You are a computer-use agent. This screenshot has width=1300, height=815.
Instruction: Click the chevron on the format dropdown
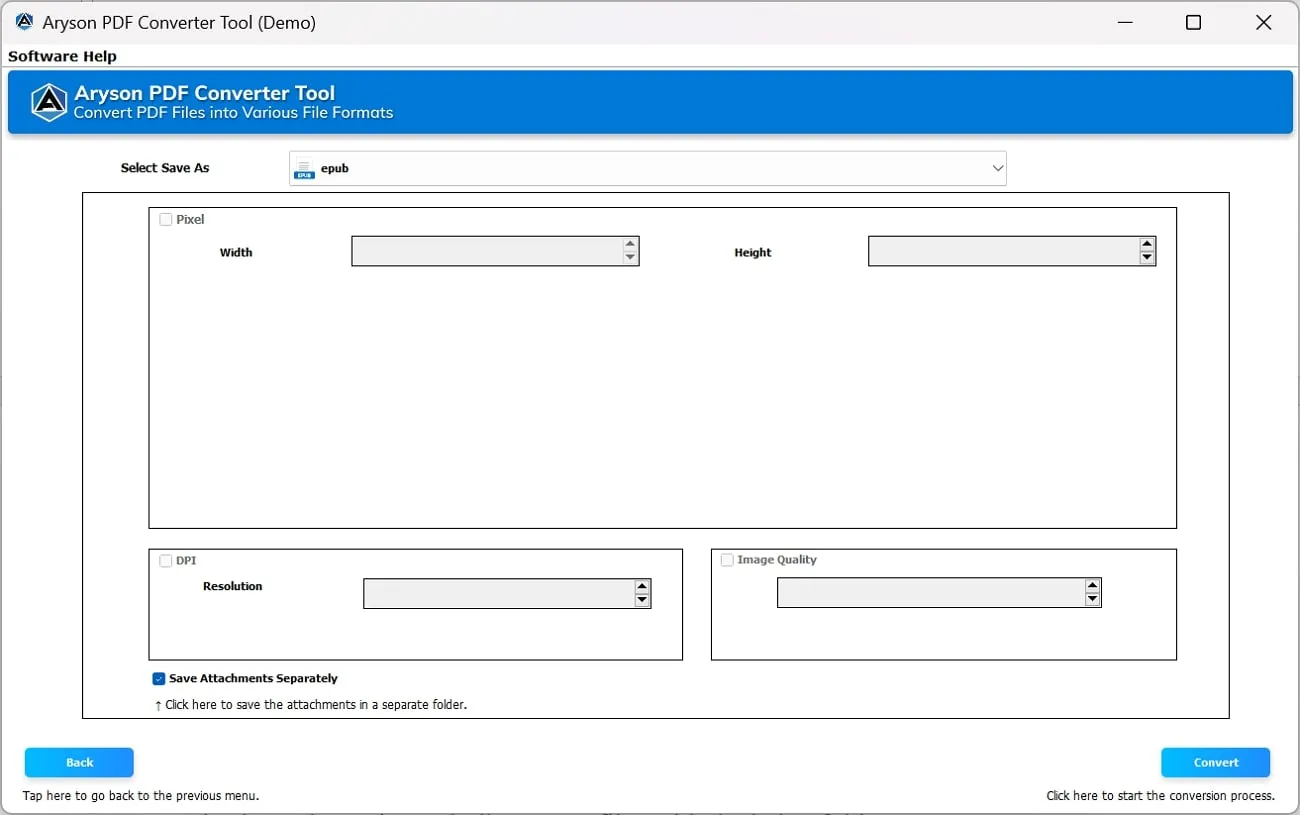click(997, 168)
